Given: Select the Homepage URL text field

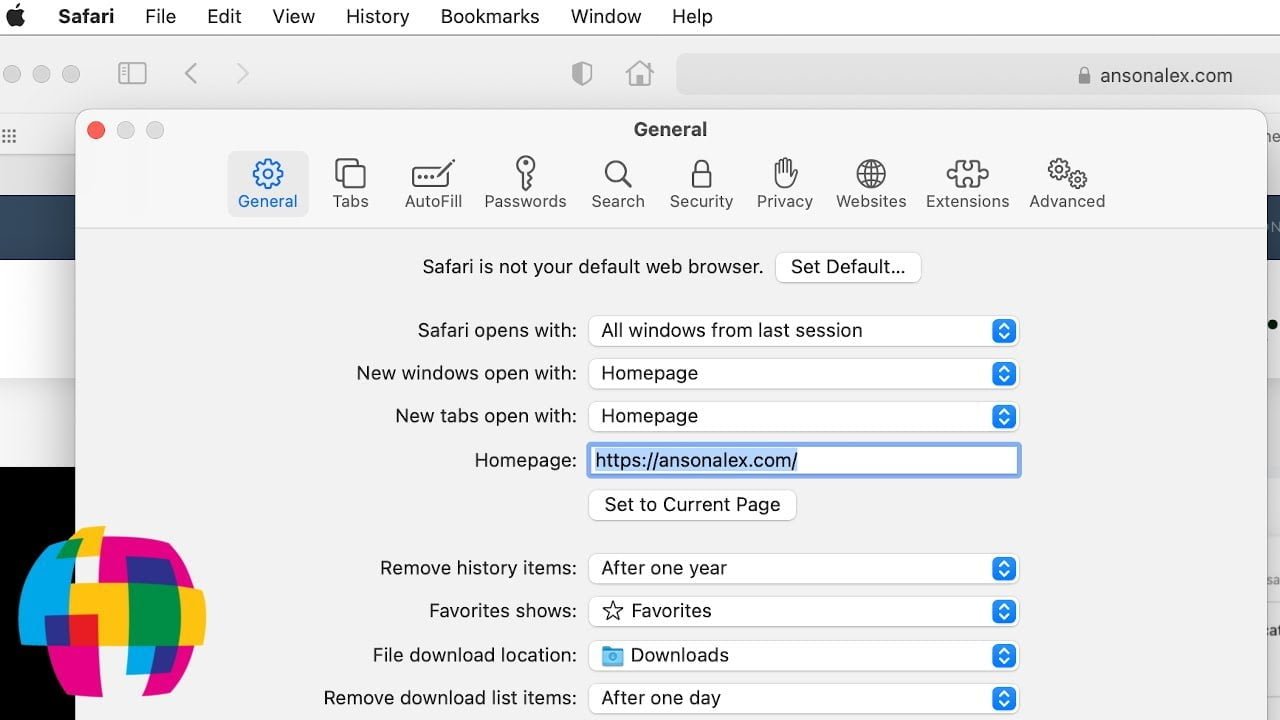Looking at the screenshot, I should [803, 460].
